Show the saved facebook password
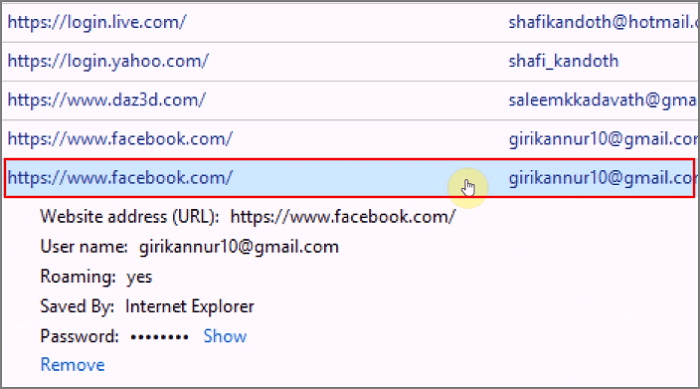 225,336
